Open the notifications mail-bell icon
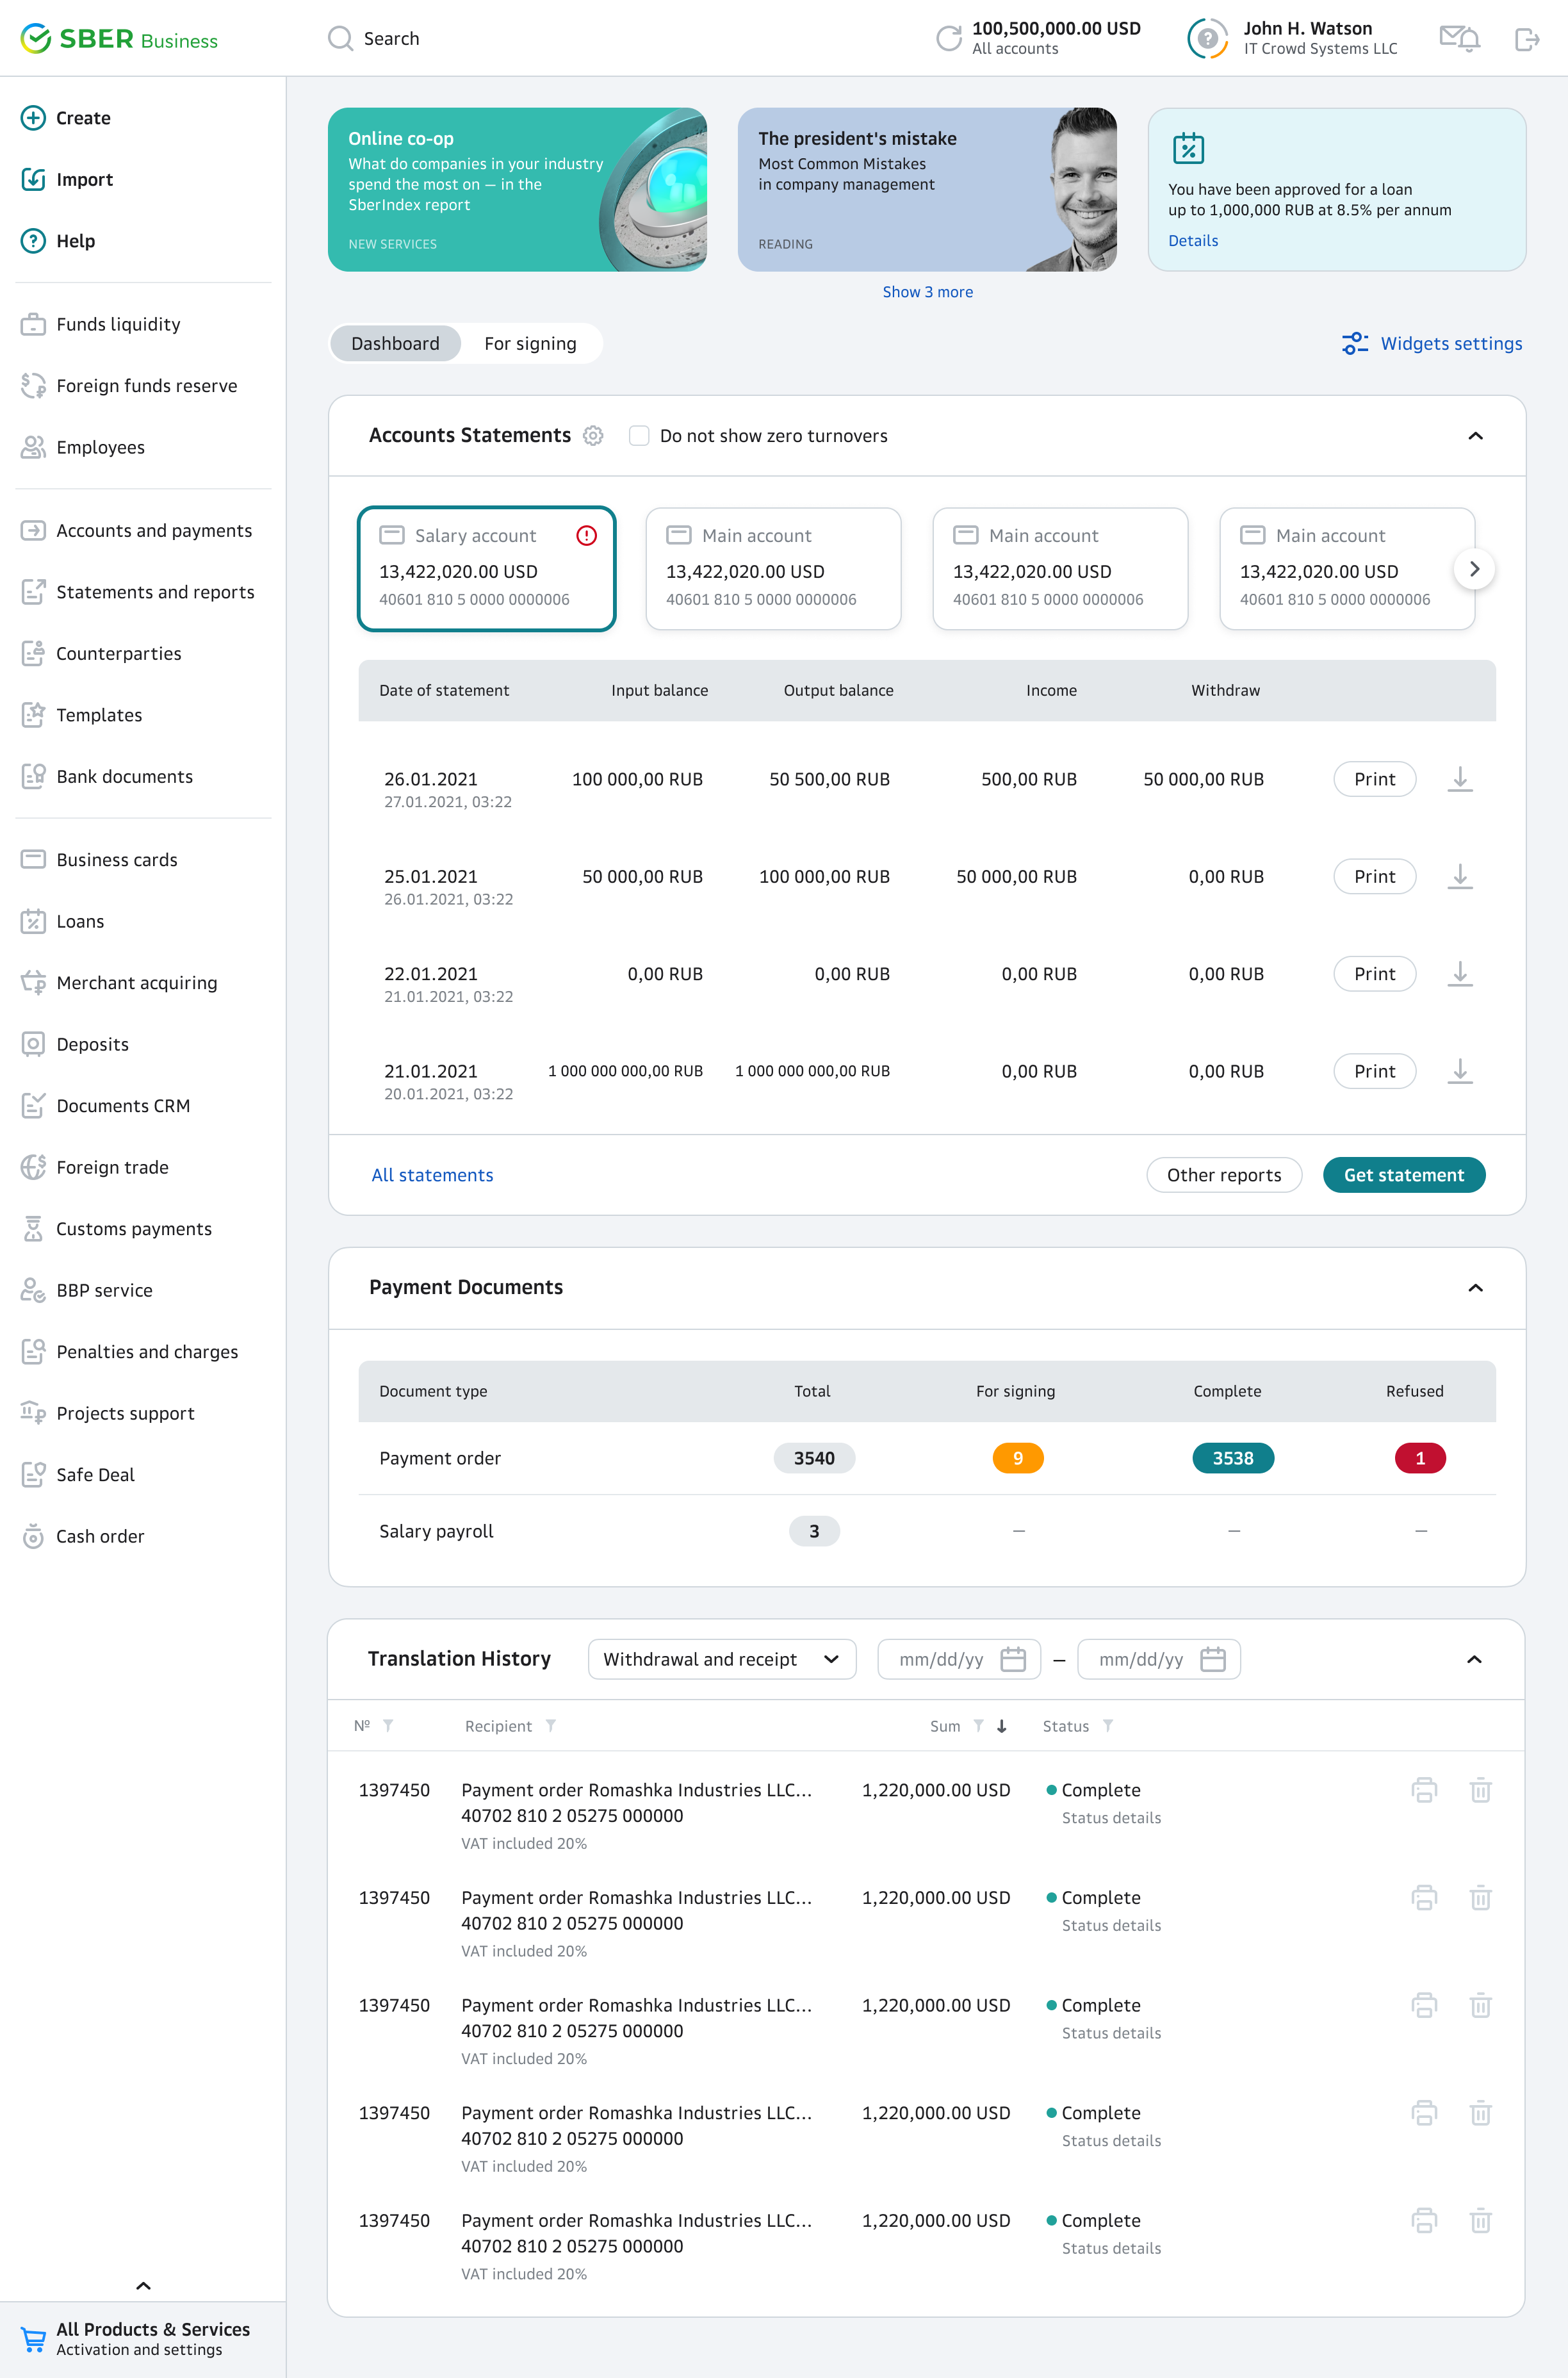Image resolution: width=1568 pixels, height=2378 pixels. [1458, 39]
